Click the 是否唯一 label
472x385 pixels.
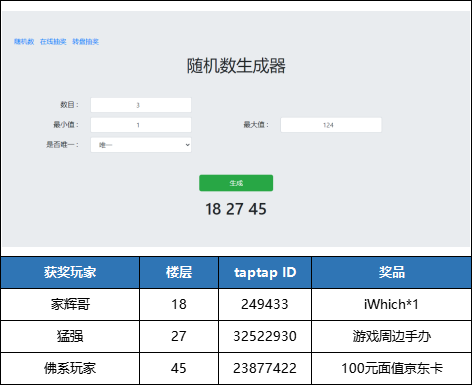click(62, 145)
